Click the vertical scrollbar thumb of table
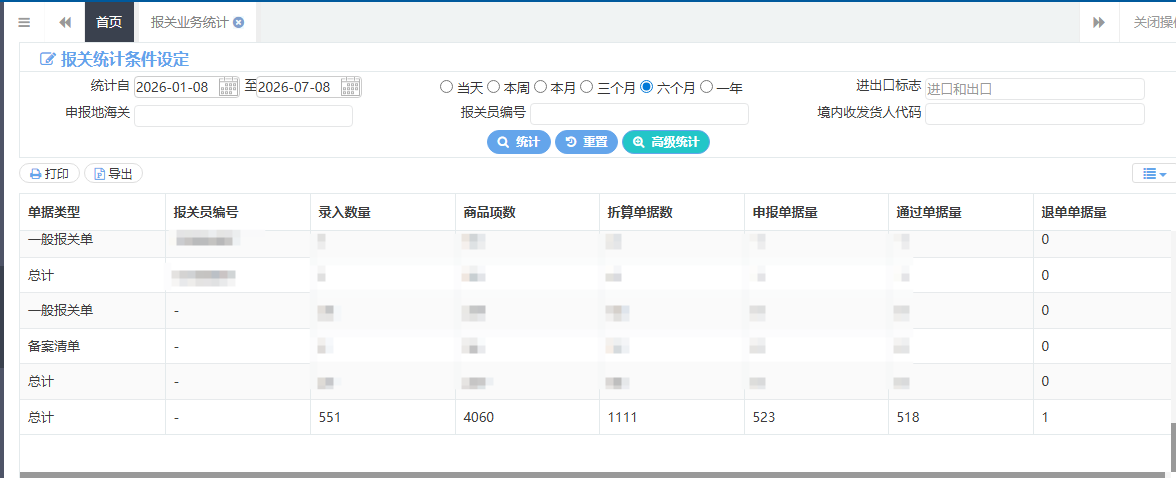This screenshot has height=478, width=1176. click(1172, 449)
